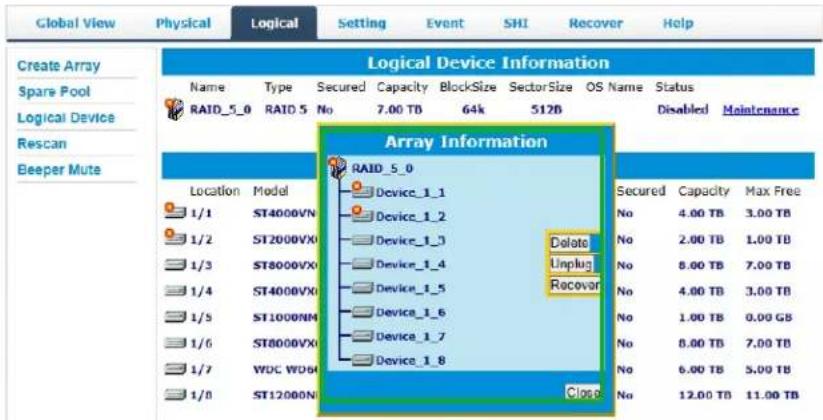Viewport: 823px width, 420px height.
Task: Click the 6.00 TB capacity value
Action: pos(701,369)
